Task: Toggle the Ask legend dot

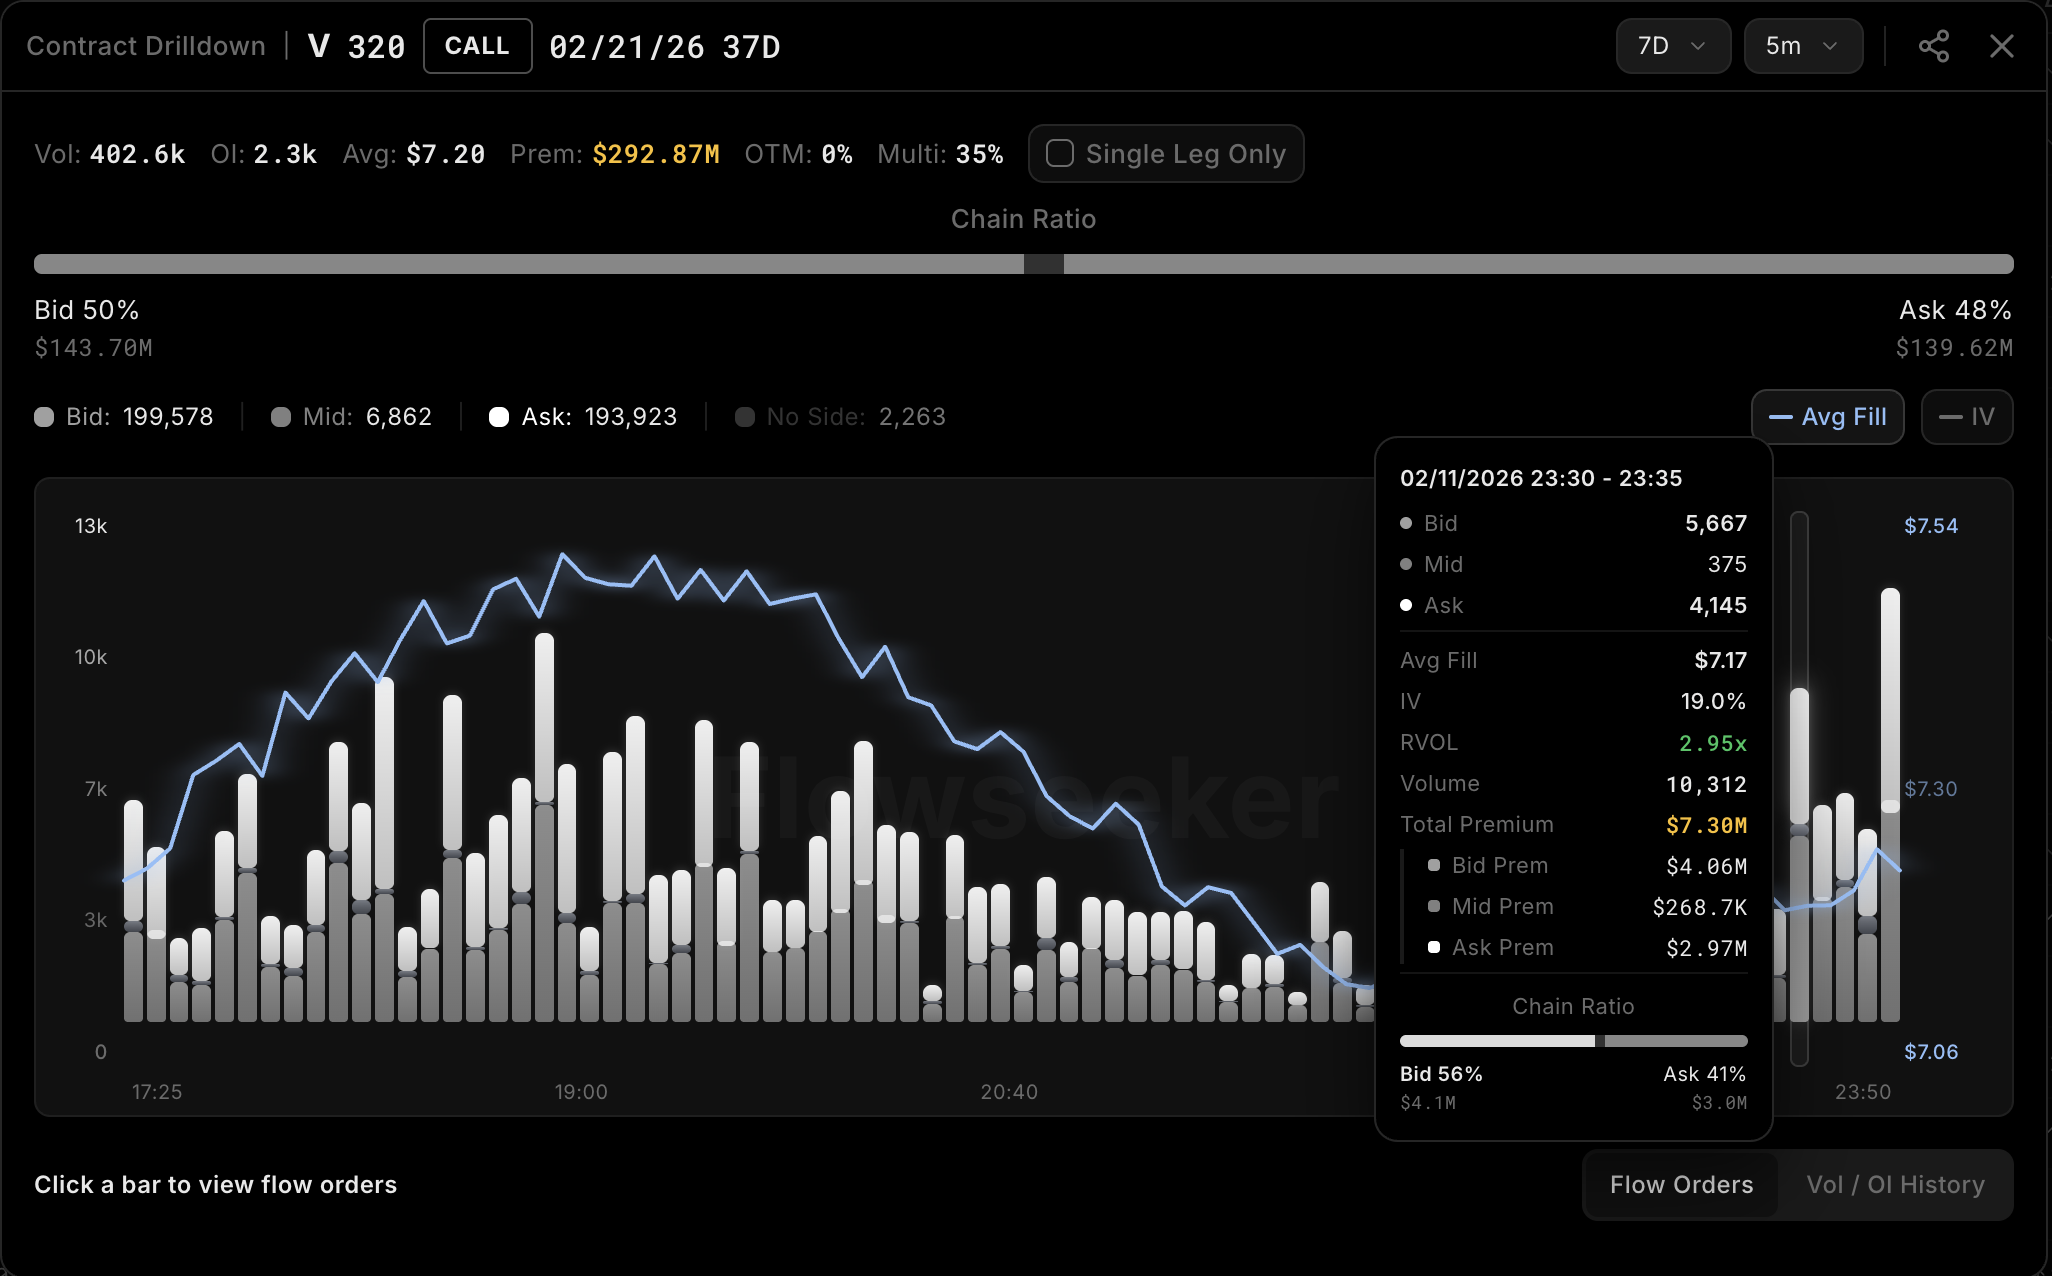Action: coord(499,417)
